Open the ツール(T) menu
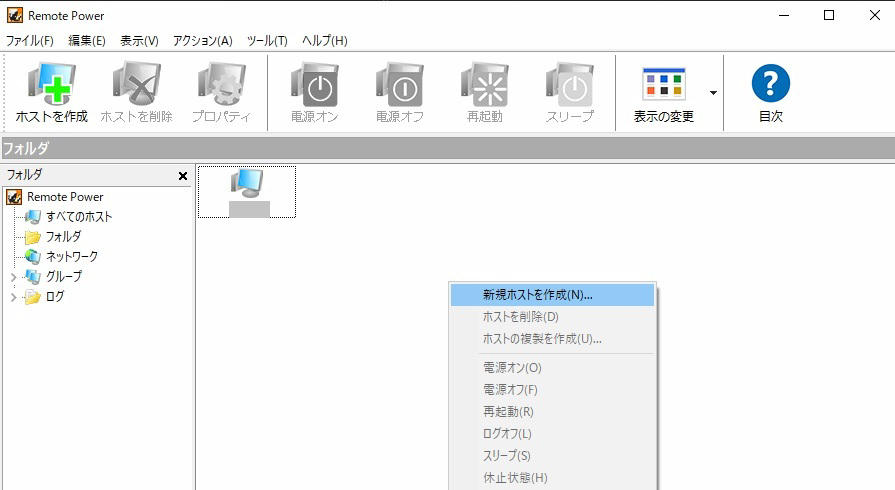Screen dimensions: 895x490 [267, 41]
